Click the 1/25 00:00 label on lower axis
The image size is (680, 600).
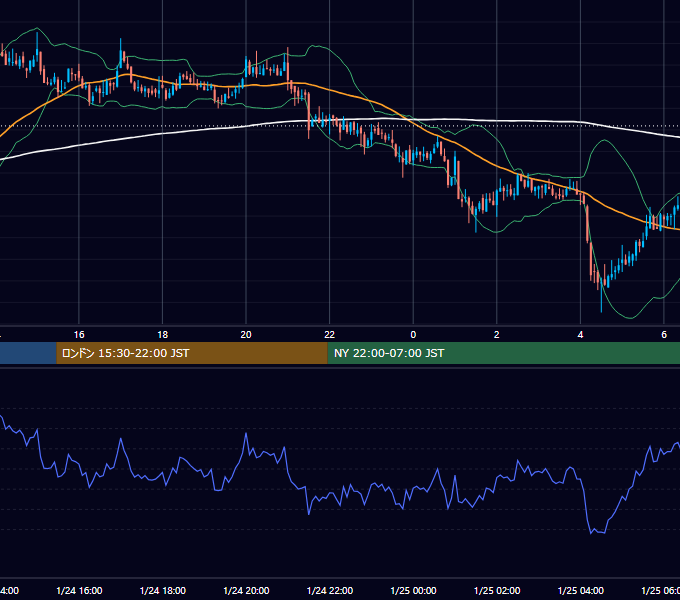point(413,590)
